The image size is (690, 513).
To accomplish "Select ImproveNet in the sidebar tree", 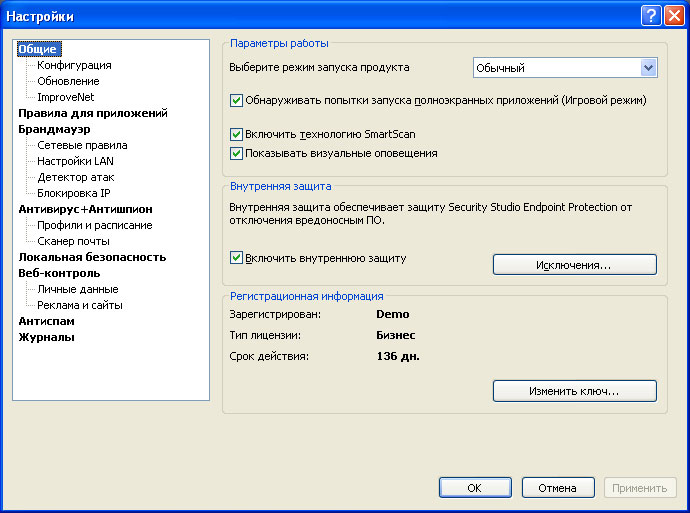I will pyautogui.click(x=66, y=97).
